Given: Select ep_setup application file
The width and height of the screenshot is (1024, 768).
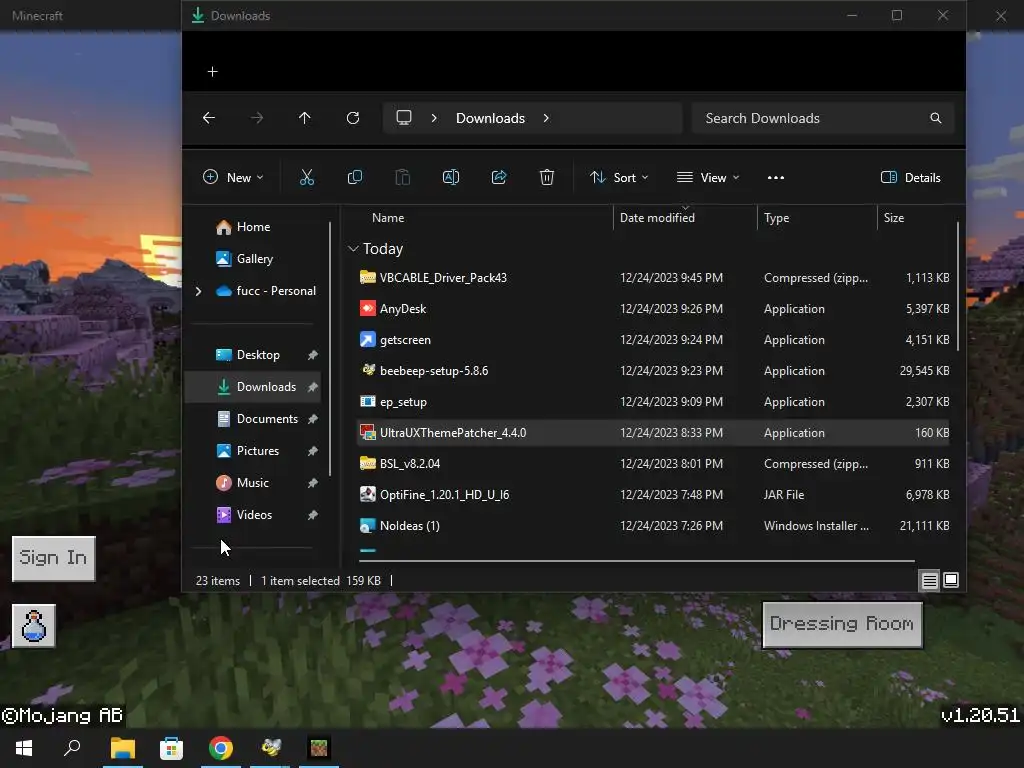Looking at the screenshot, I should click(653, 402).
